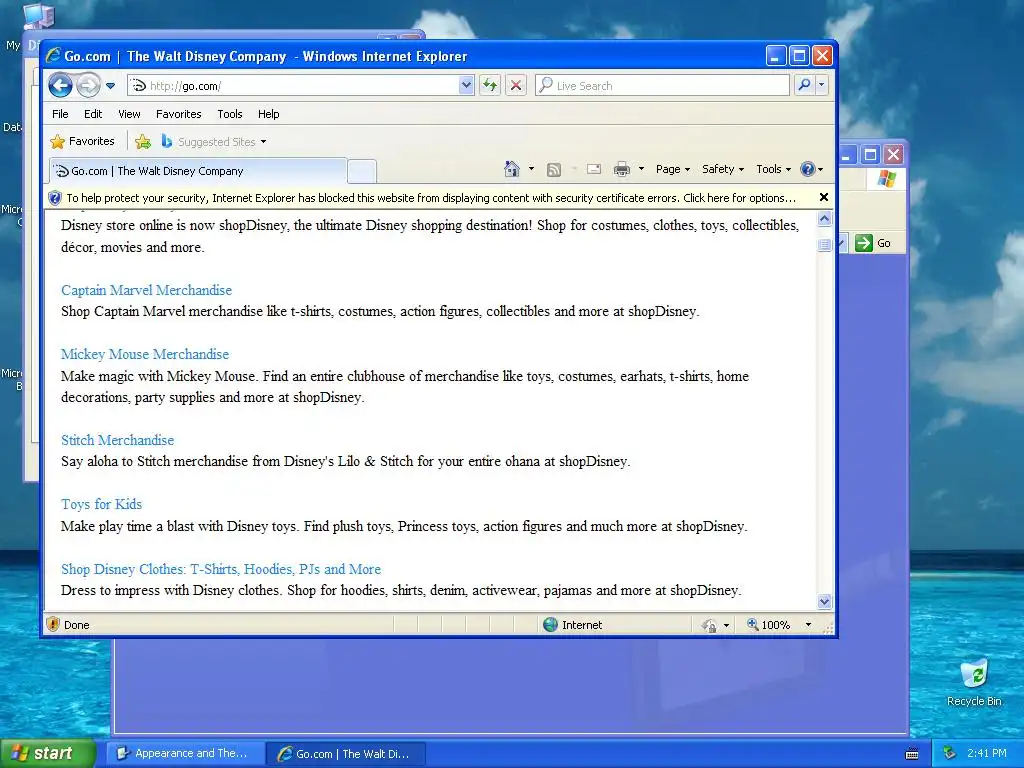
Task: Expand the Home button dropdown arrow
Action: [x=531, y=169]
